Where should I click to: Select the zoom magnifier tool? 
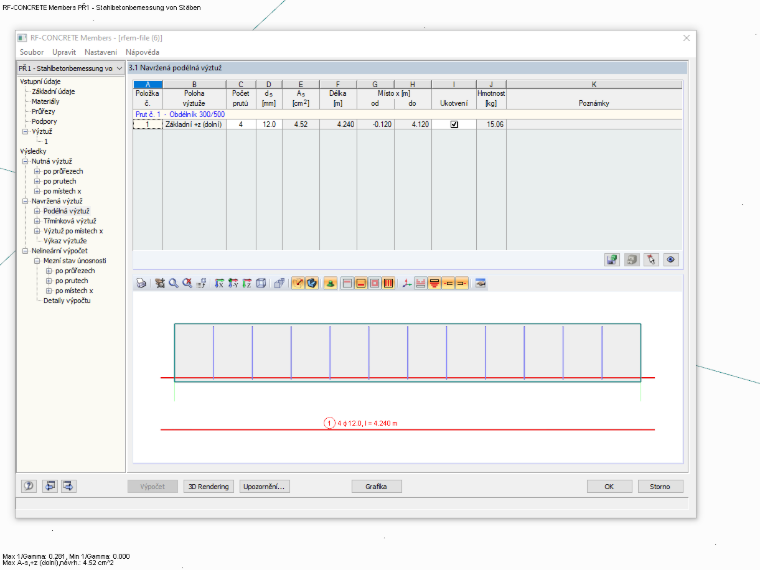[x=173, y=284]
